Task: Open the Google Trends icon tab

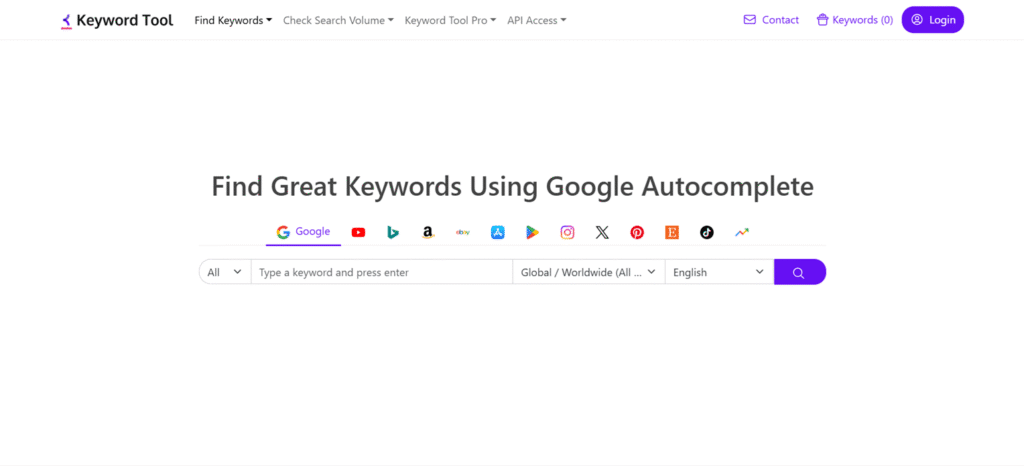Action: coord(742,232)
